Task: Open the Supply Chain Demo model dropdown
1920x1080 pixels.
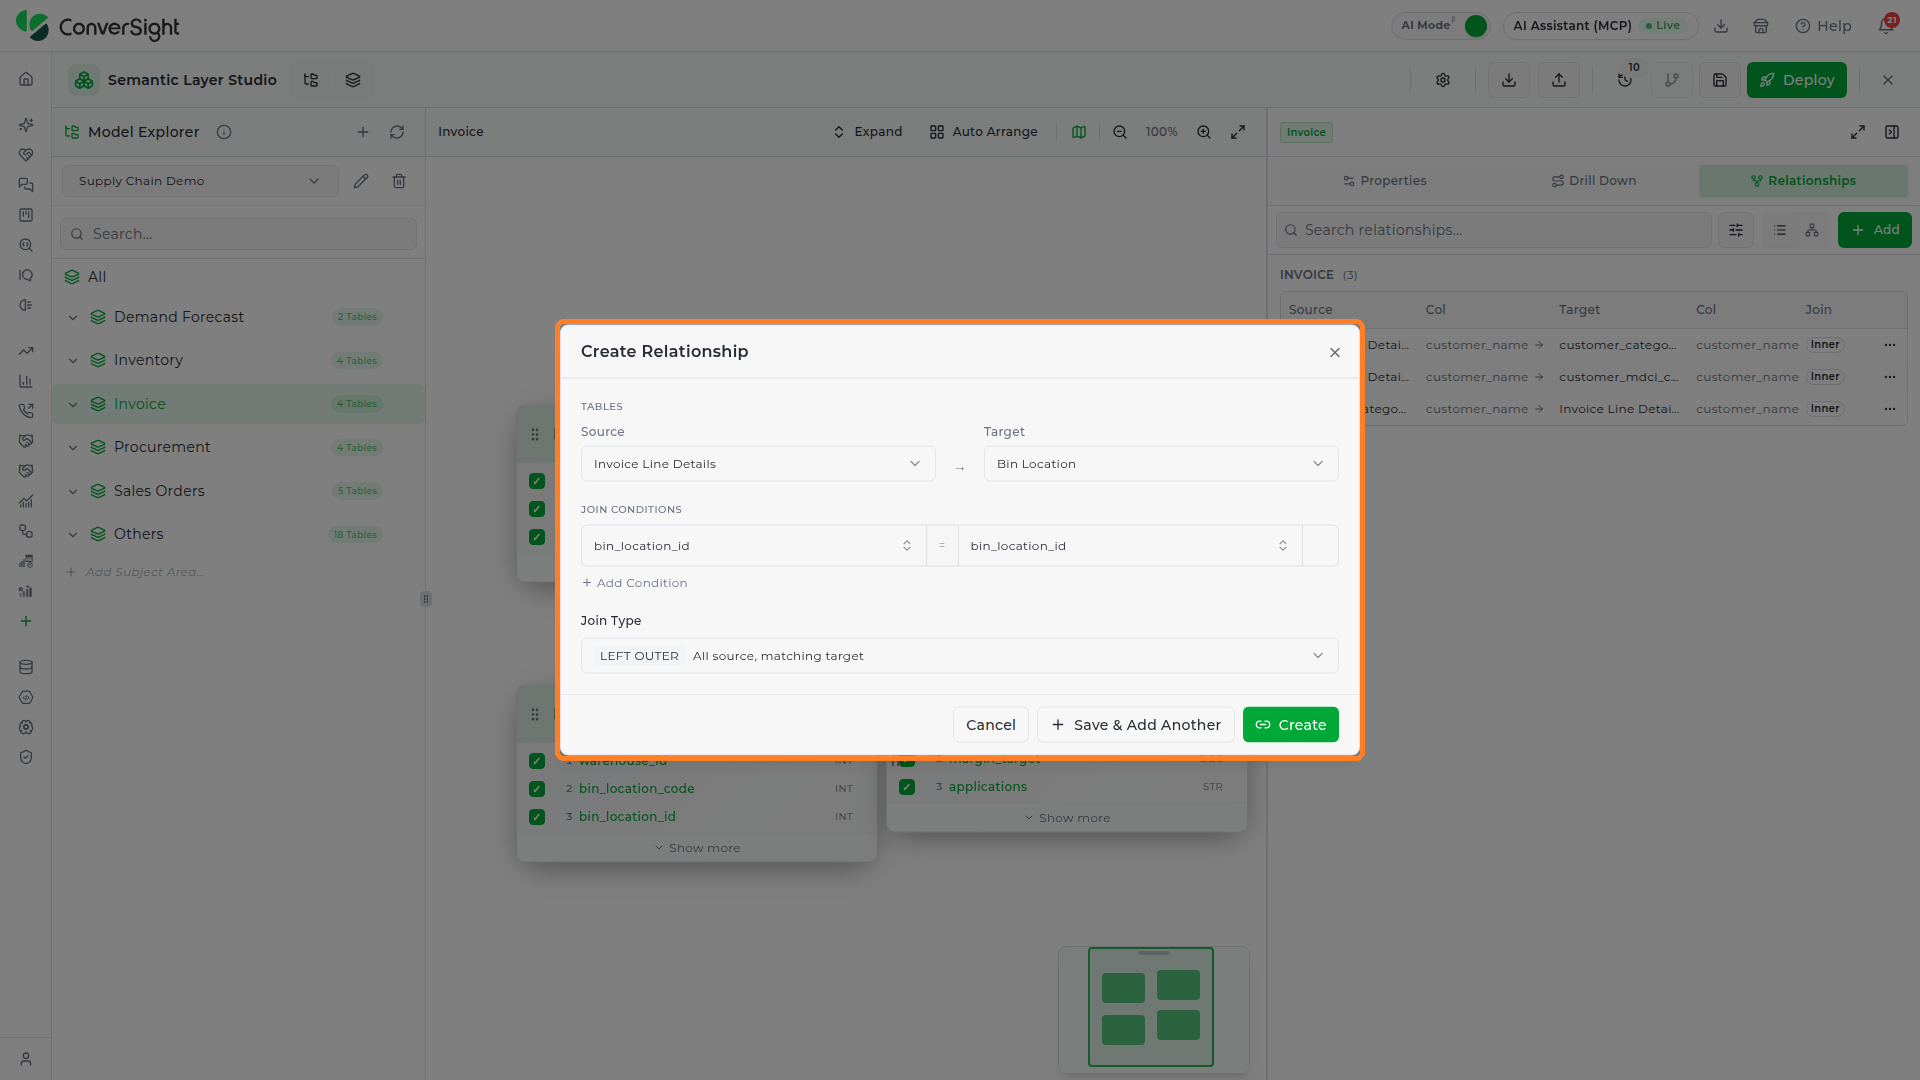Action: (200, 181)
